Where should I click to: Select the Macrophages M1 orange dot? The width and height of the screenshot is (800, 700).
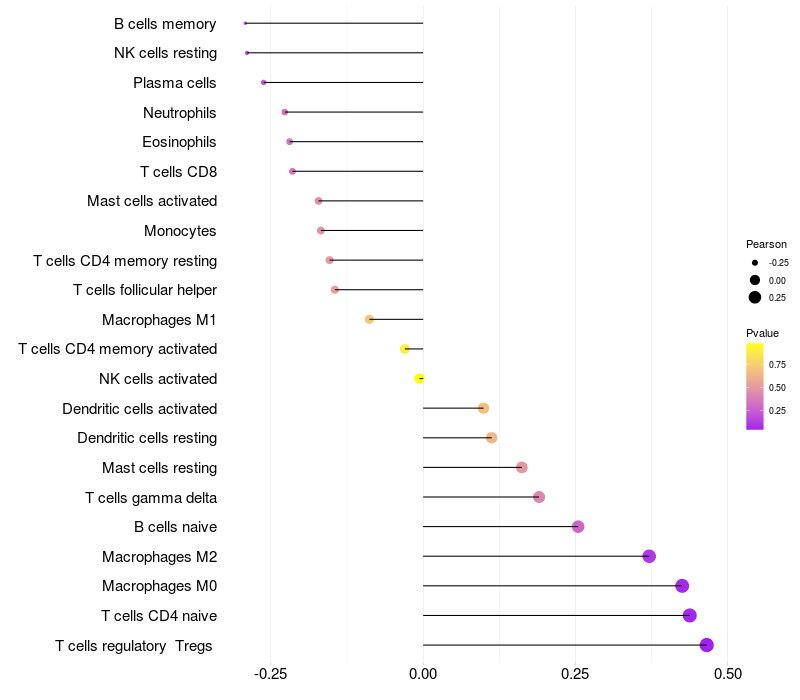coord(369,319)
